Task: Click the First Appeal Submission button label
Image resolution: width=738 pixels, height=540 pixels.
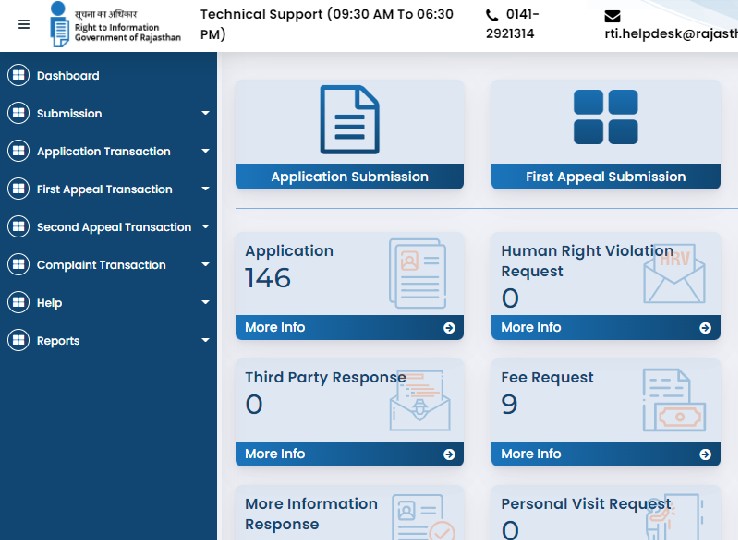Action: 605,177
